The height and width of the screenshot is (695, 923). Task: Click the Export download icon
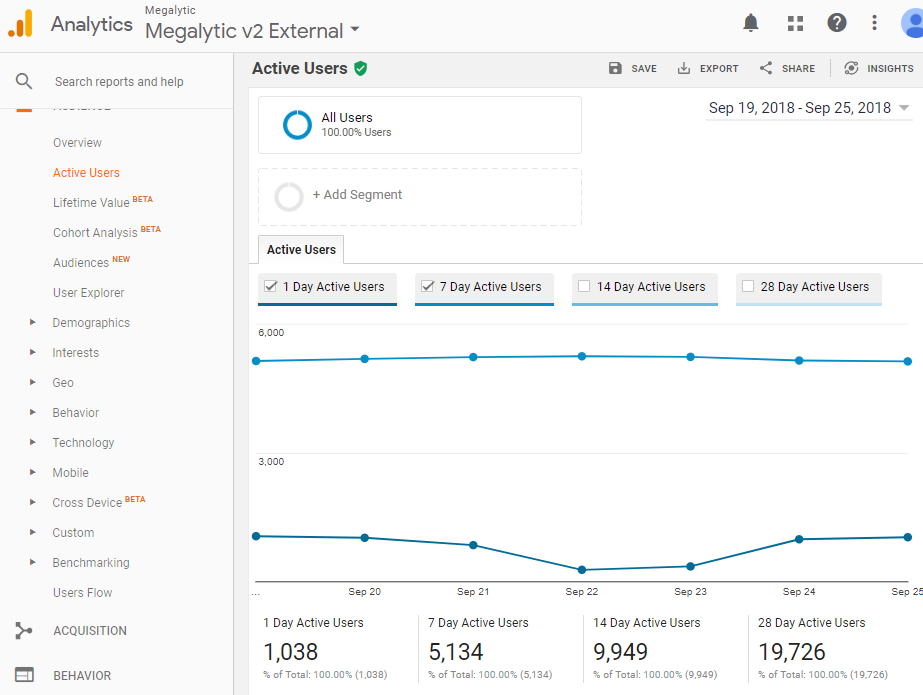pos(684,68)
